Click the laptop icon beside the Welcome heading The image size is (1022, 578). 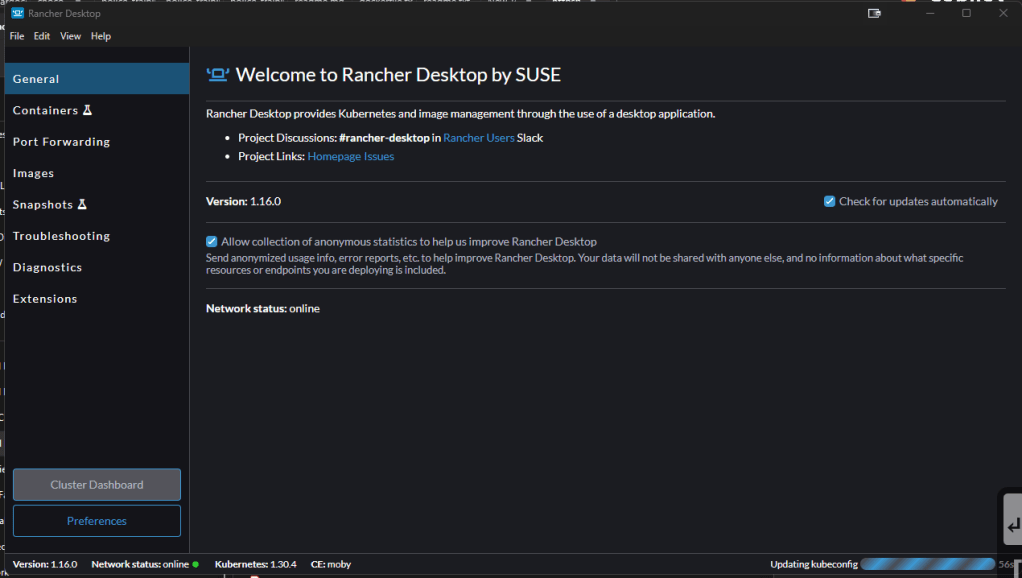pyautogui.click(x=218, y=75)
